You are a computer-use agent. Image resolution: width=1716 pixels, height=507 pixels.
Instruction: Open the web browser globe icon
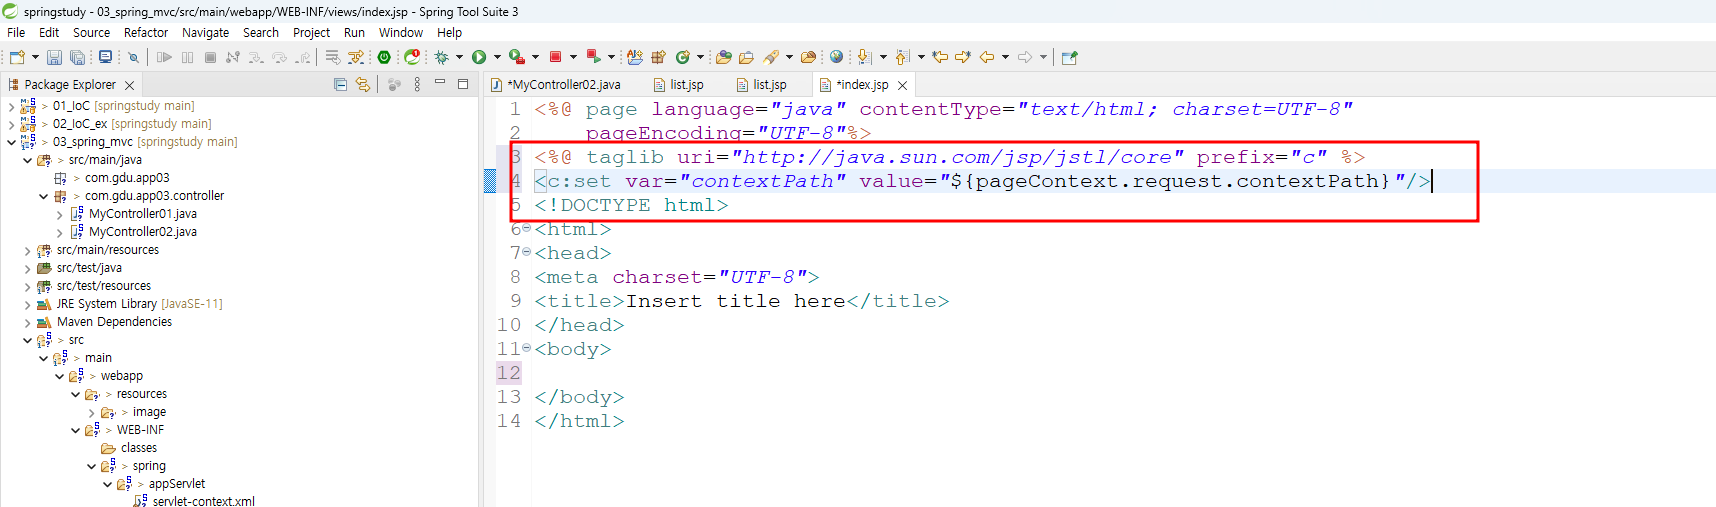836,57
